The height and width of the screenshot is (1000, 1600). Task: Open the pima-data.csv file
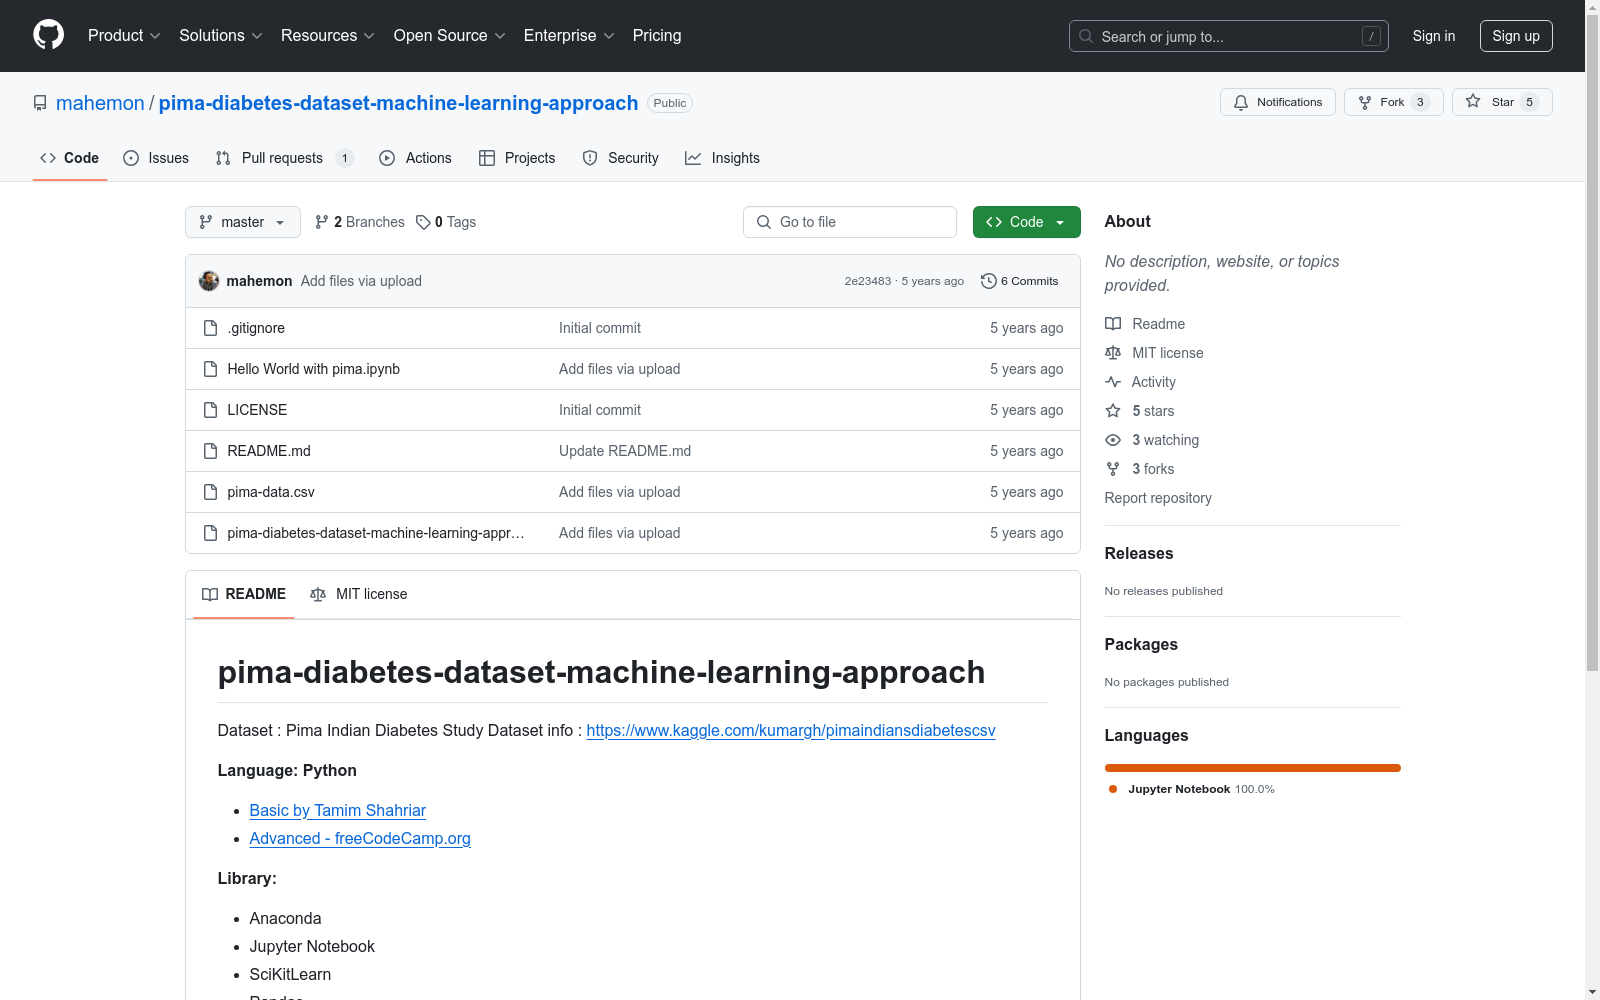[x=271, y=492]
